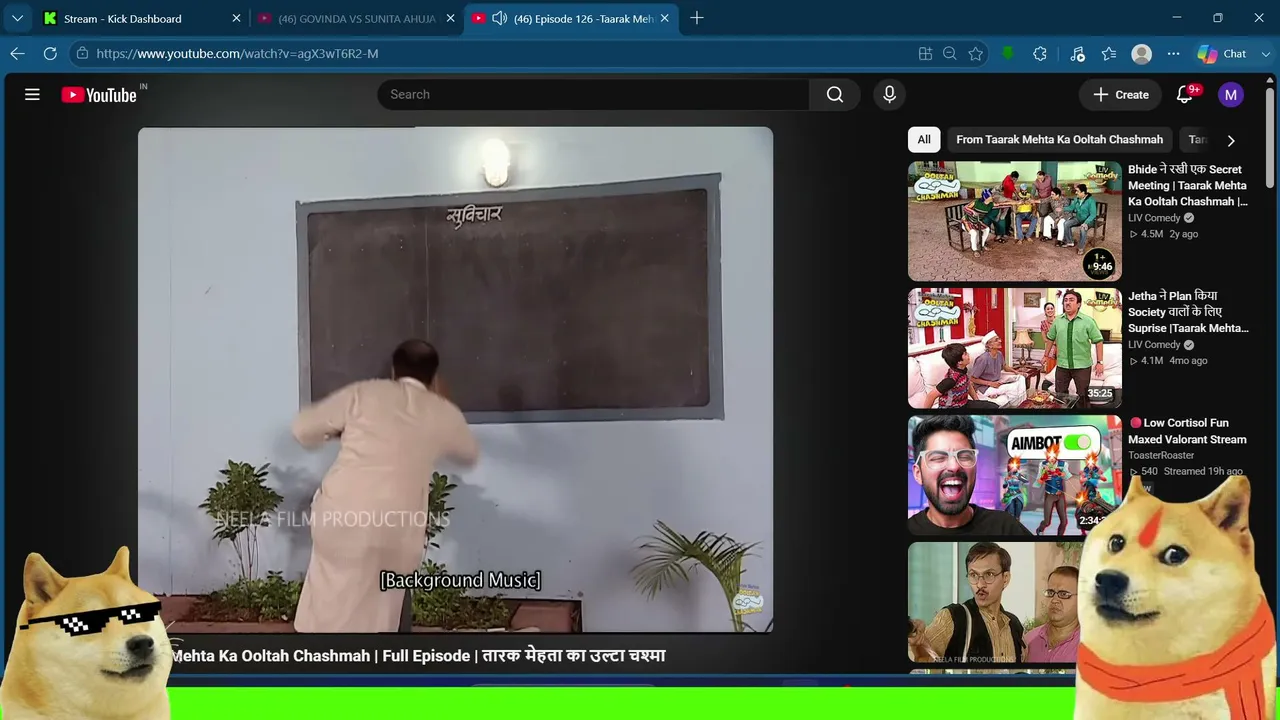
Task: Click the video title Mehta Ka Ooltah Chashmah | Full Episode
Action: (x=417, y=656)
